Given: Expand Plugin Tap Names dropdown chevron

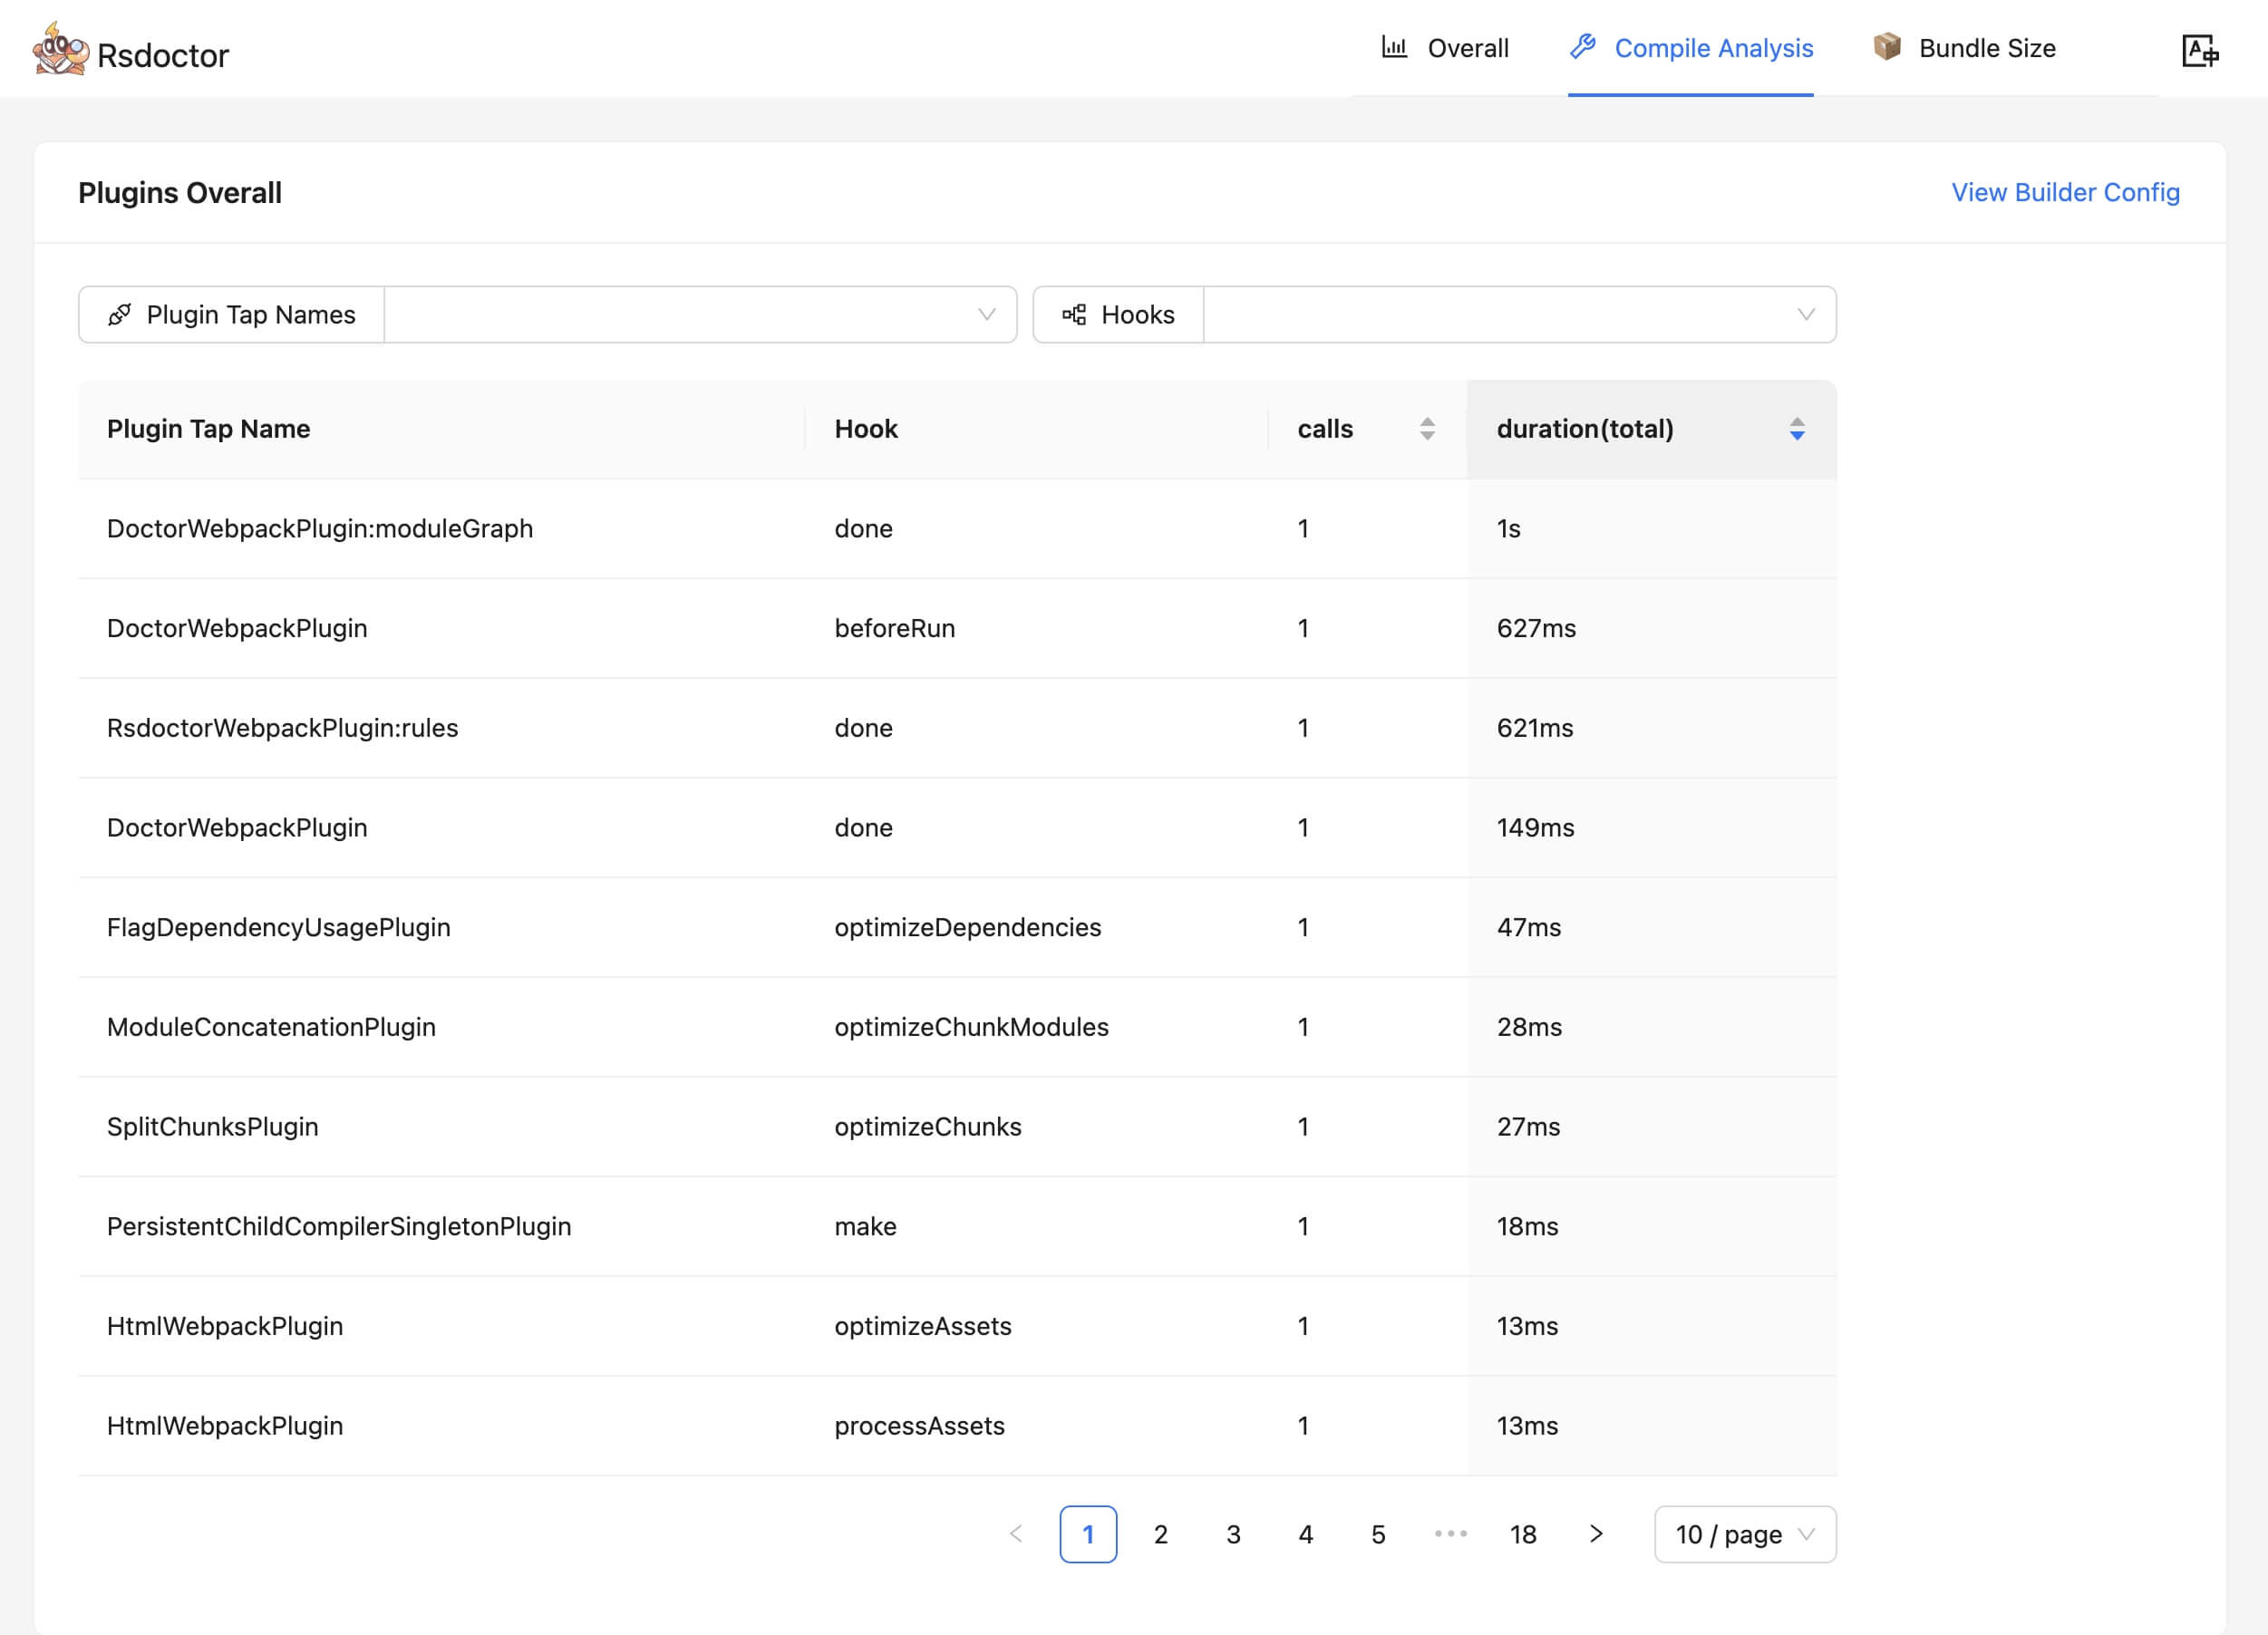Looking at the screenshot, I should [x=987, y=315].
